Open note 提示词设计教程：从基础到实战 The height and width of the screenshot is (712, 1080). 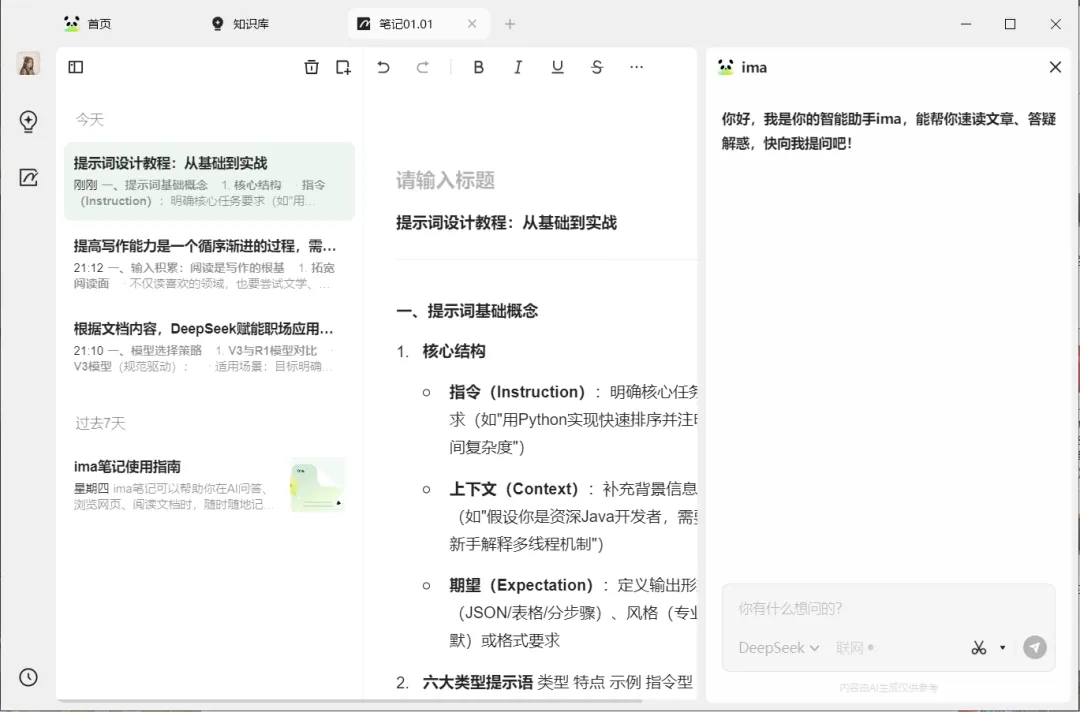(209, 181)
